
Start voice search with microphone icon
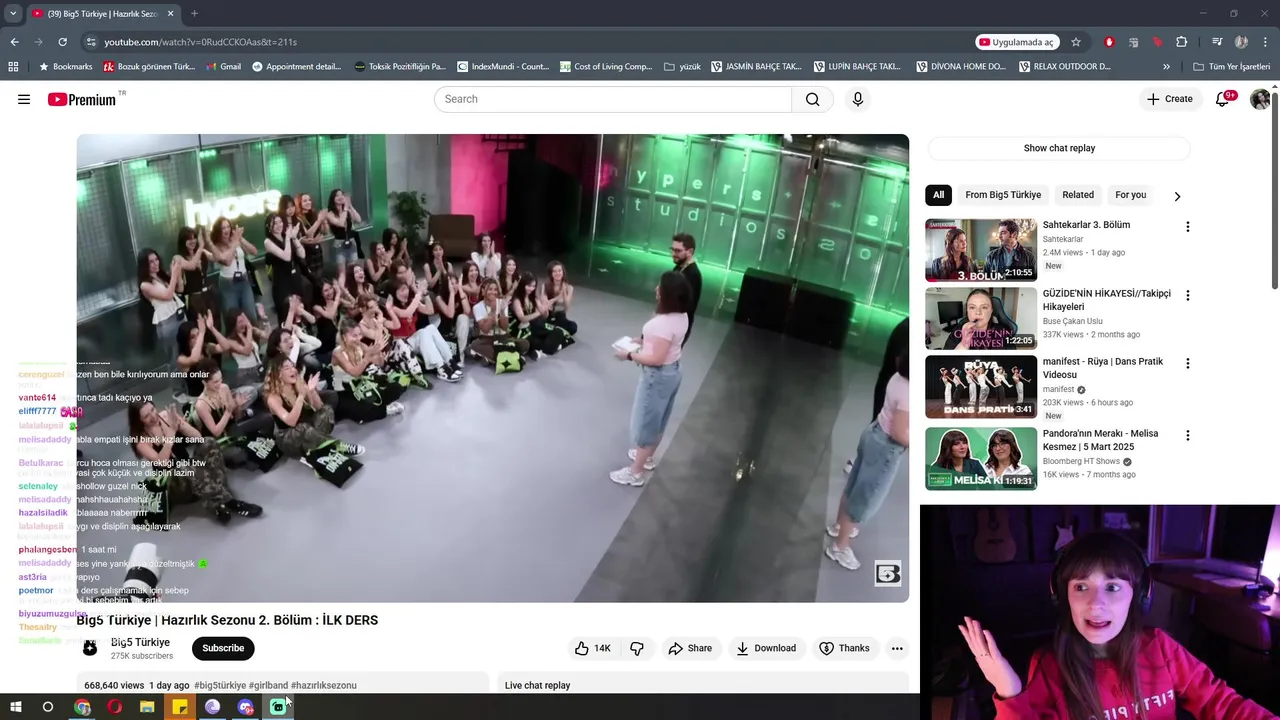(x=857, y=99)
